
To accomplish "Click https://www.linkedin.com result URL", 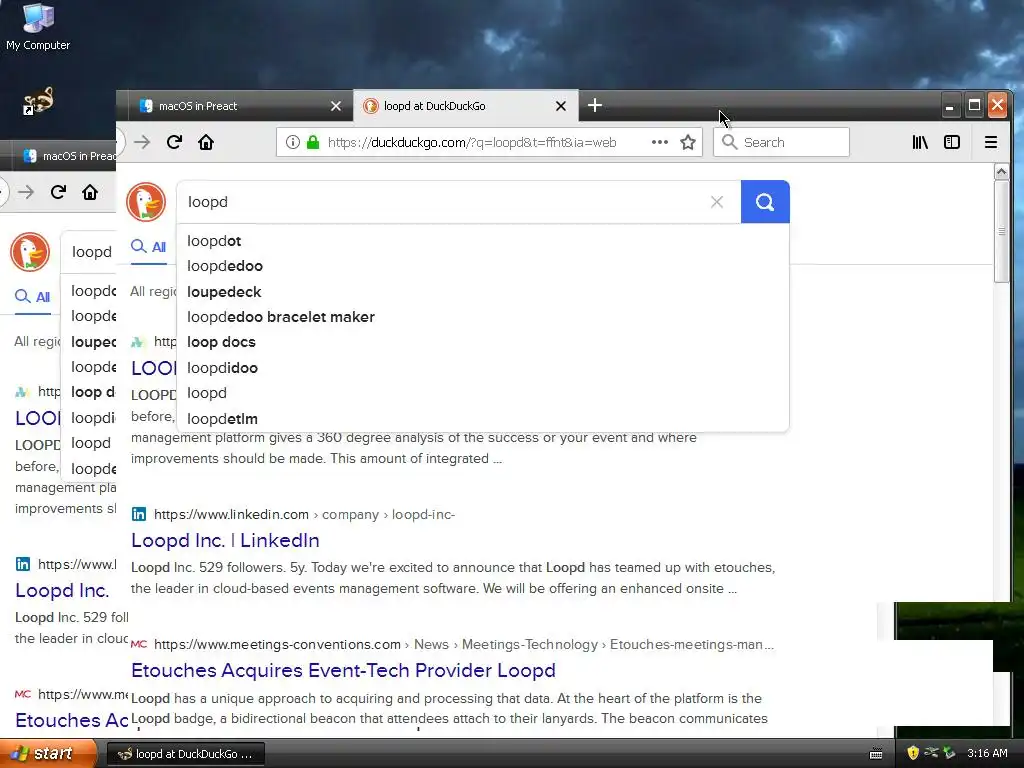I will (x=231, y=514).
